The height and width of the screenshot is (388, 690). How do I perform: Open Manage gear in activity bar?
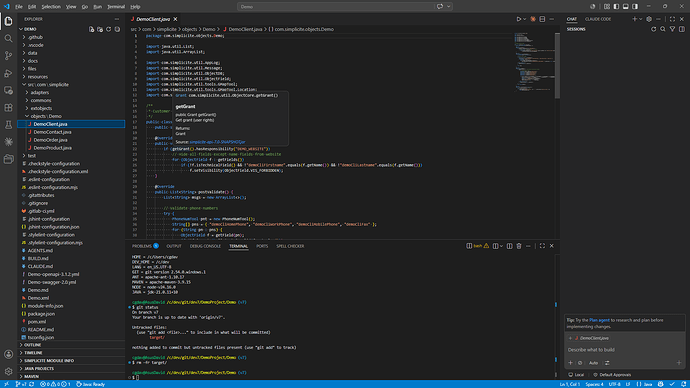8,371
